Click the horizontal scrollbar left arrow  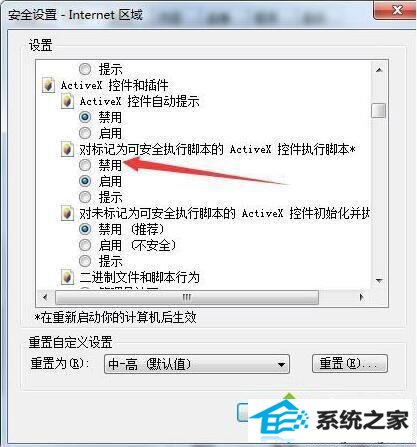[x=45, y=297]
